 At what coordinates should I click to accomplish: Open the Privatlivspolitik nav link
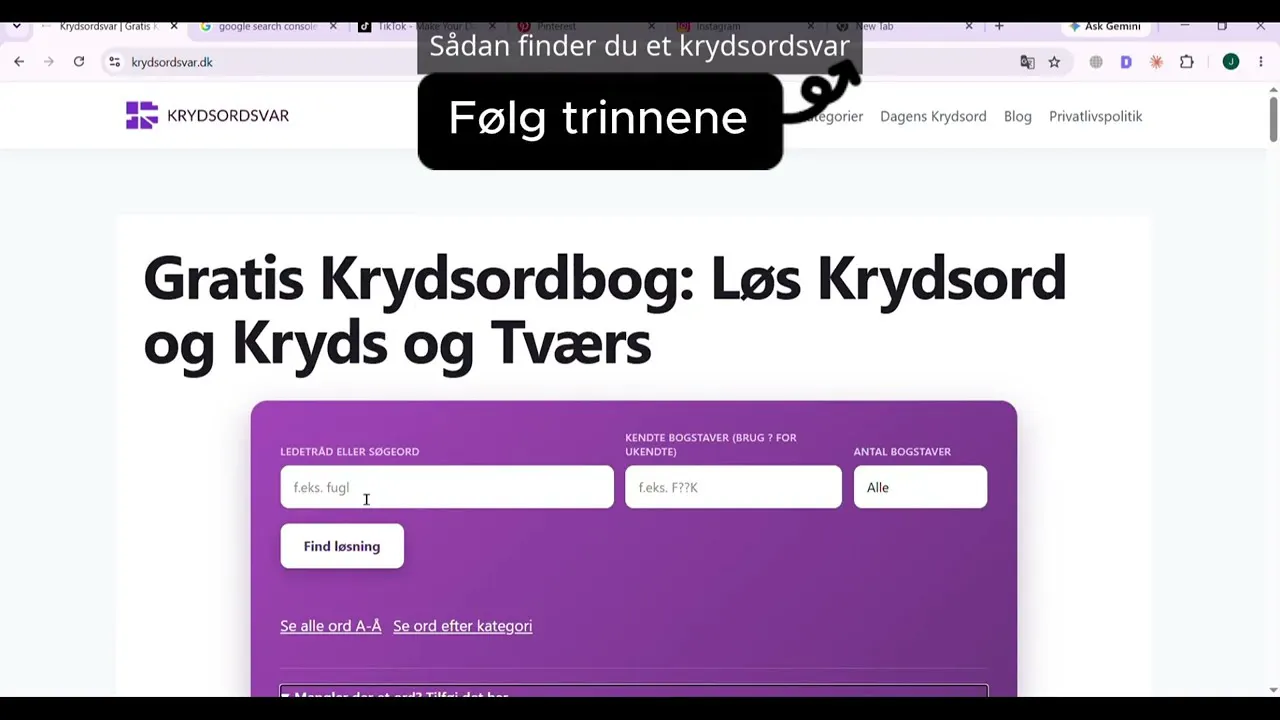pyautogui.click(x=1095, y=116)
